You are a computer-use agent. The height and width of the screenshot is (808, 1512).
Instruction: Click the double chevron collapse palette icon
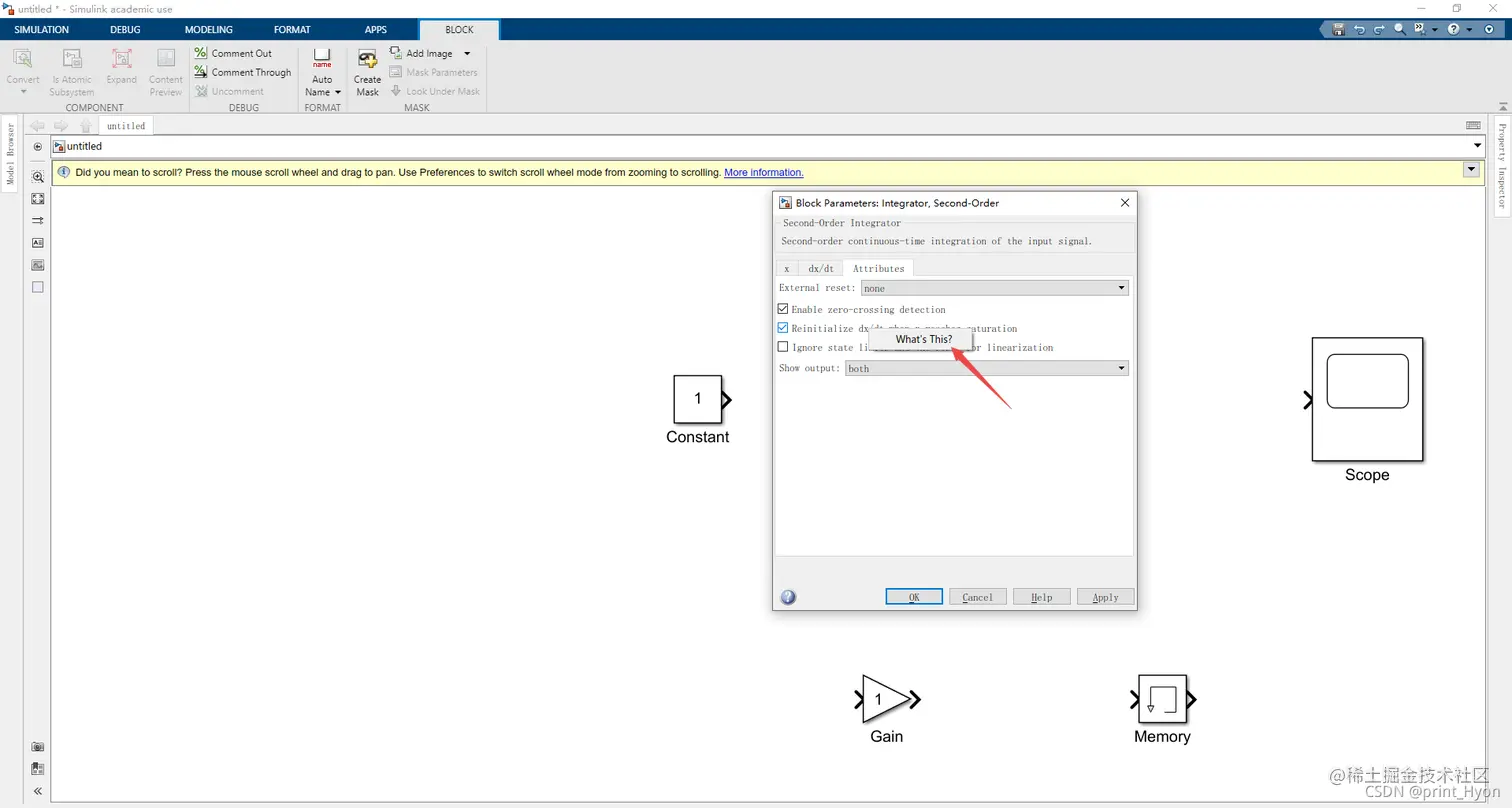(x=38, y=791)
